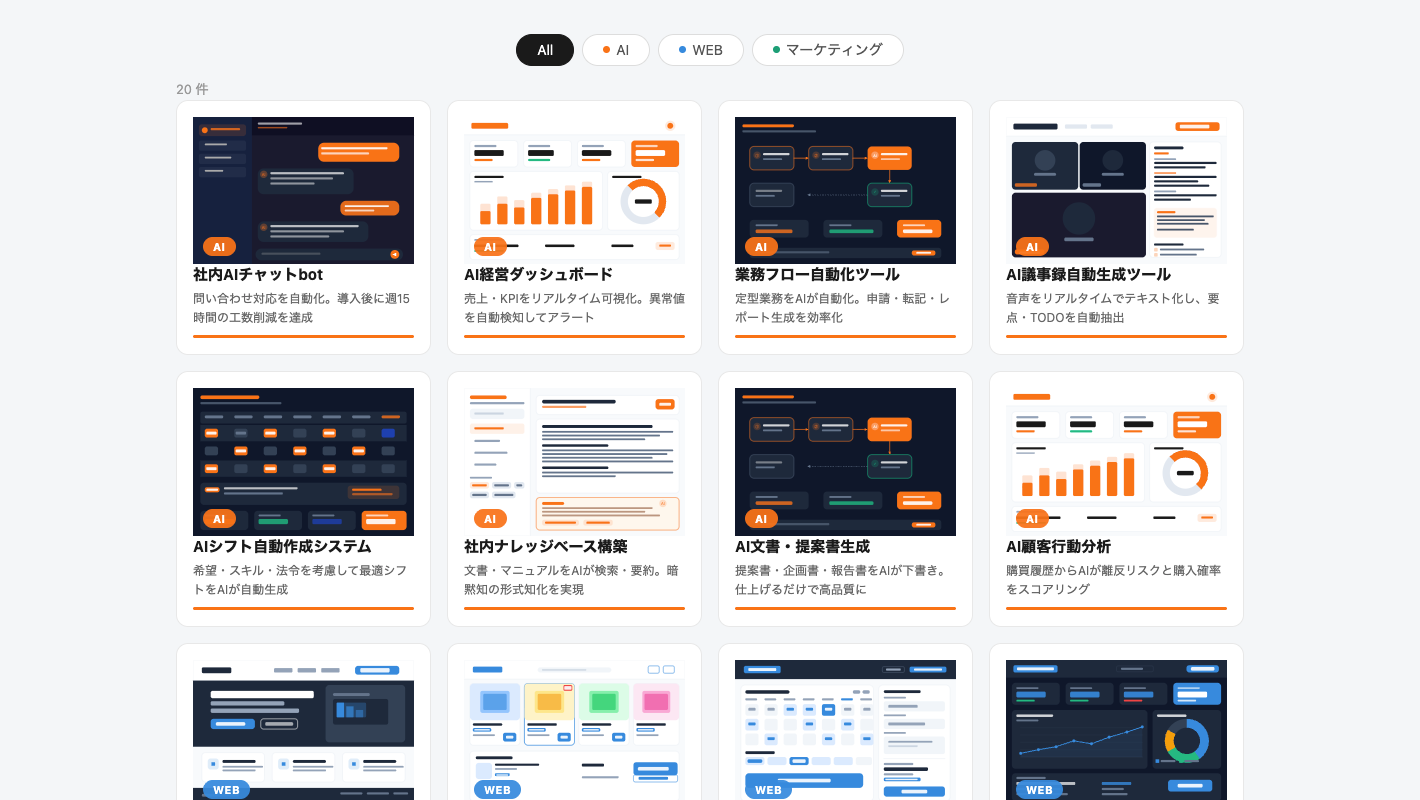Click text '希望・スキル・法令を考慮して最適シフトをAIが自動生成'
The image size is (1420, 800).
pos(300,580)
